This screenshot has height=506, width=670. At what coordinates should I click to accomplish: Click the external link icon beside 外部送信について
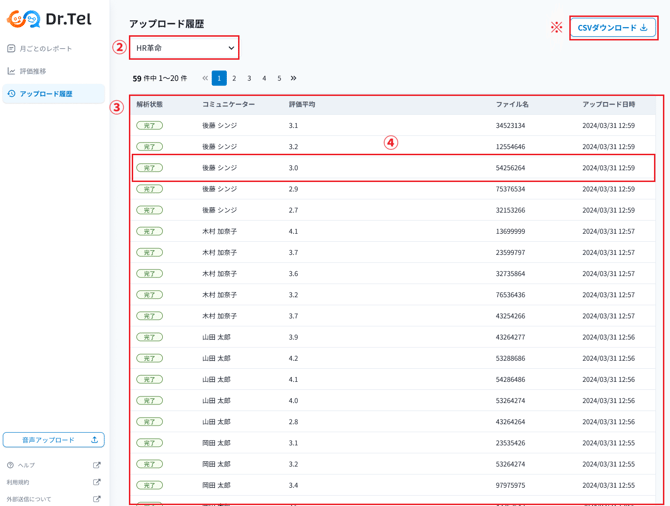[97, 499]
